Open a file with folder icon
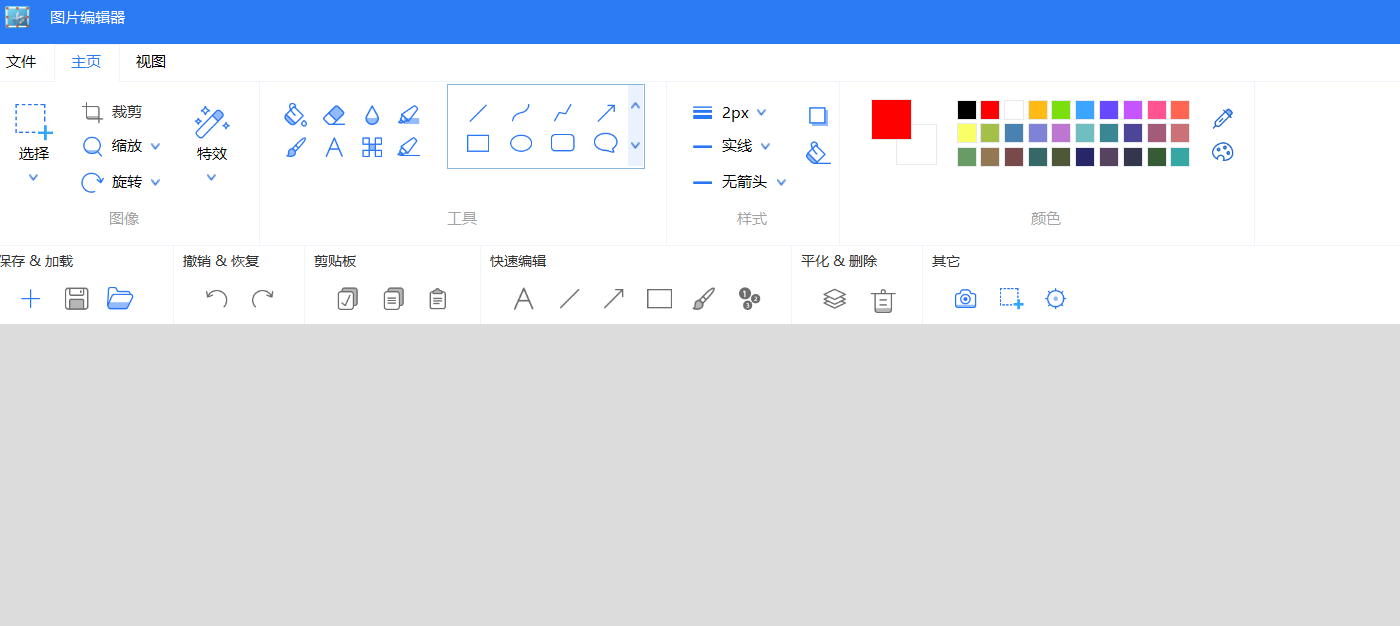The width and height of the screenshot is (1400, 626). [x=120, y=298]
